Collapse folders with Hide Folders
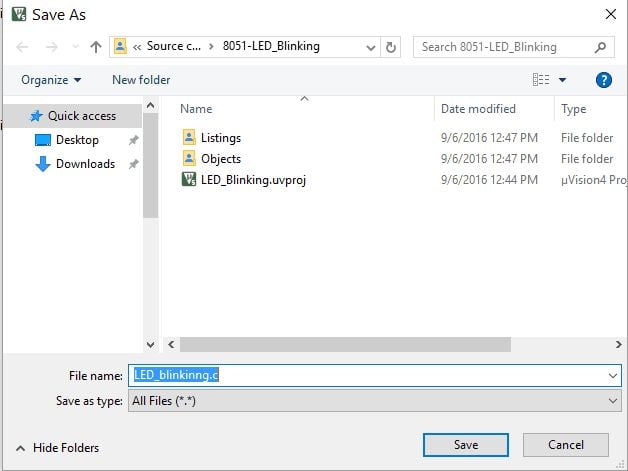Screen dimensions: 628x471 tap(58, 448)
